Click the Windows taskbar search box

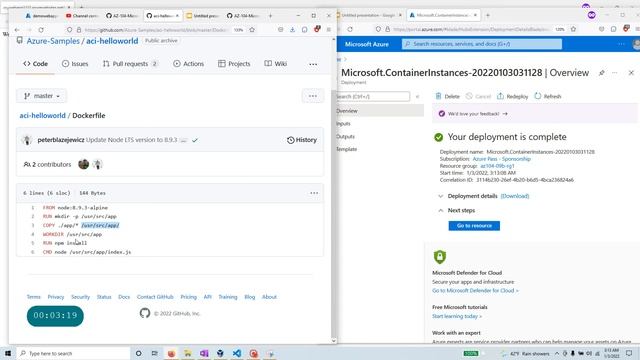73,353
